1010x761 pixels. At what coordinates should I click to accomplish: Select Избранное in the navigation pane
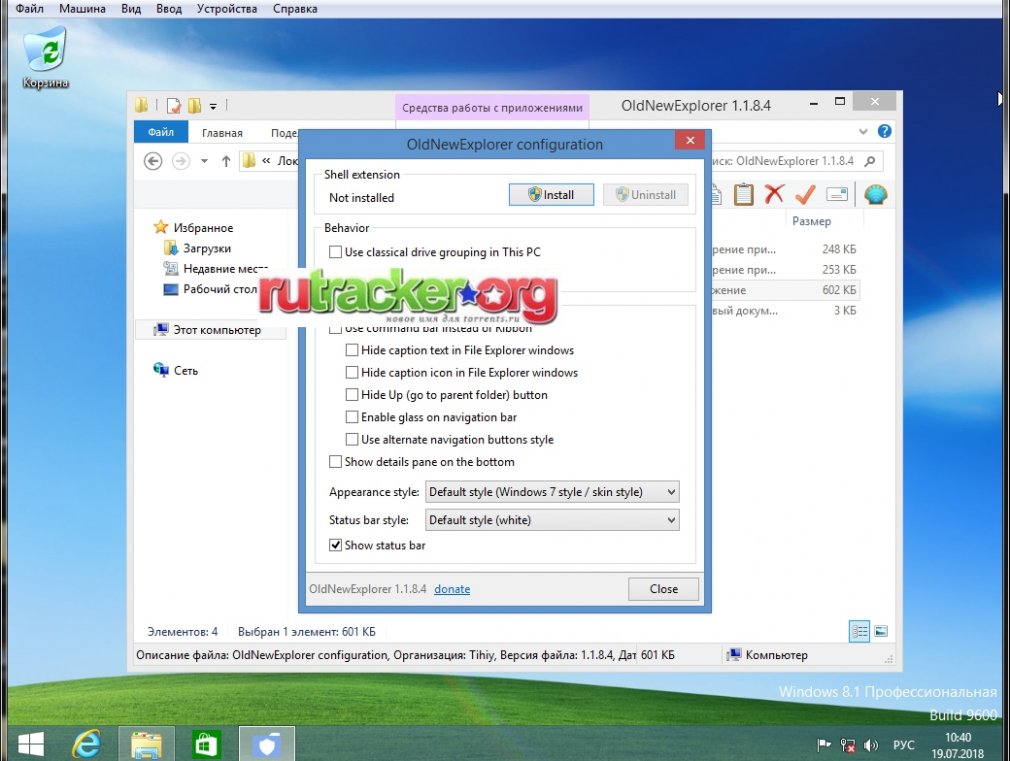tap(193, 227)
